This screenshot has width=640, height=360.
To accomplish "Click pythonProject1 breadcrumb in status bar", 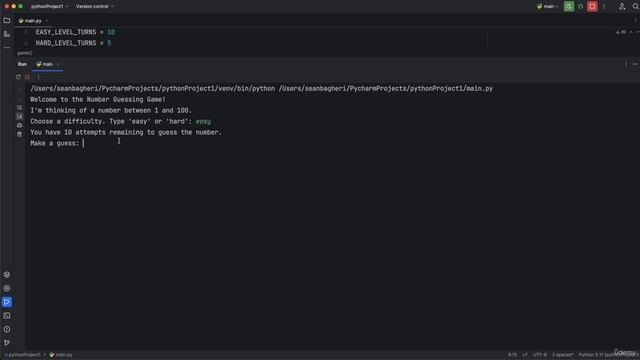I will pyautogui.click(x=24, y=355).
